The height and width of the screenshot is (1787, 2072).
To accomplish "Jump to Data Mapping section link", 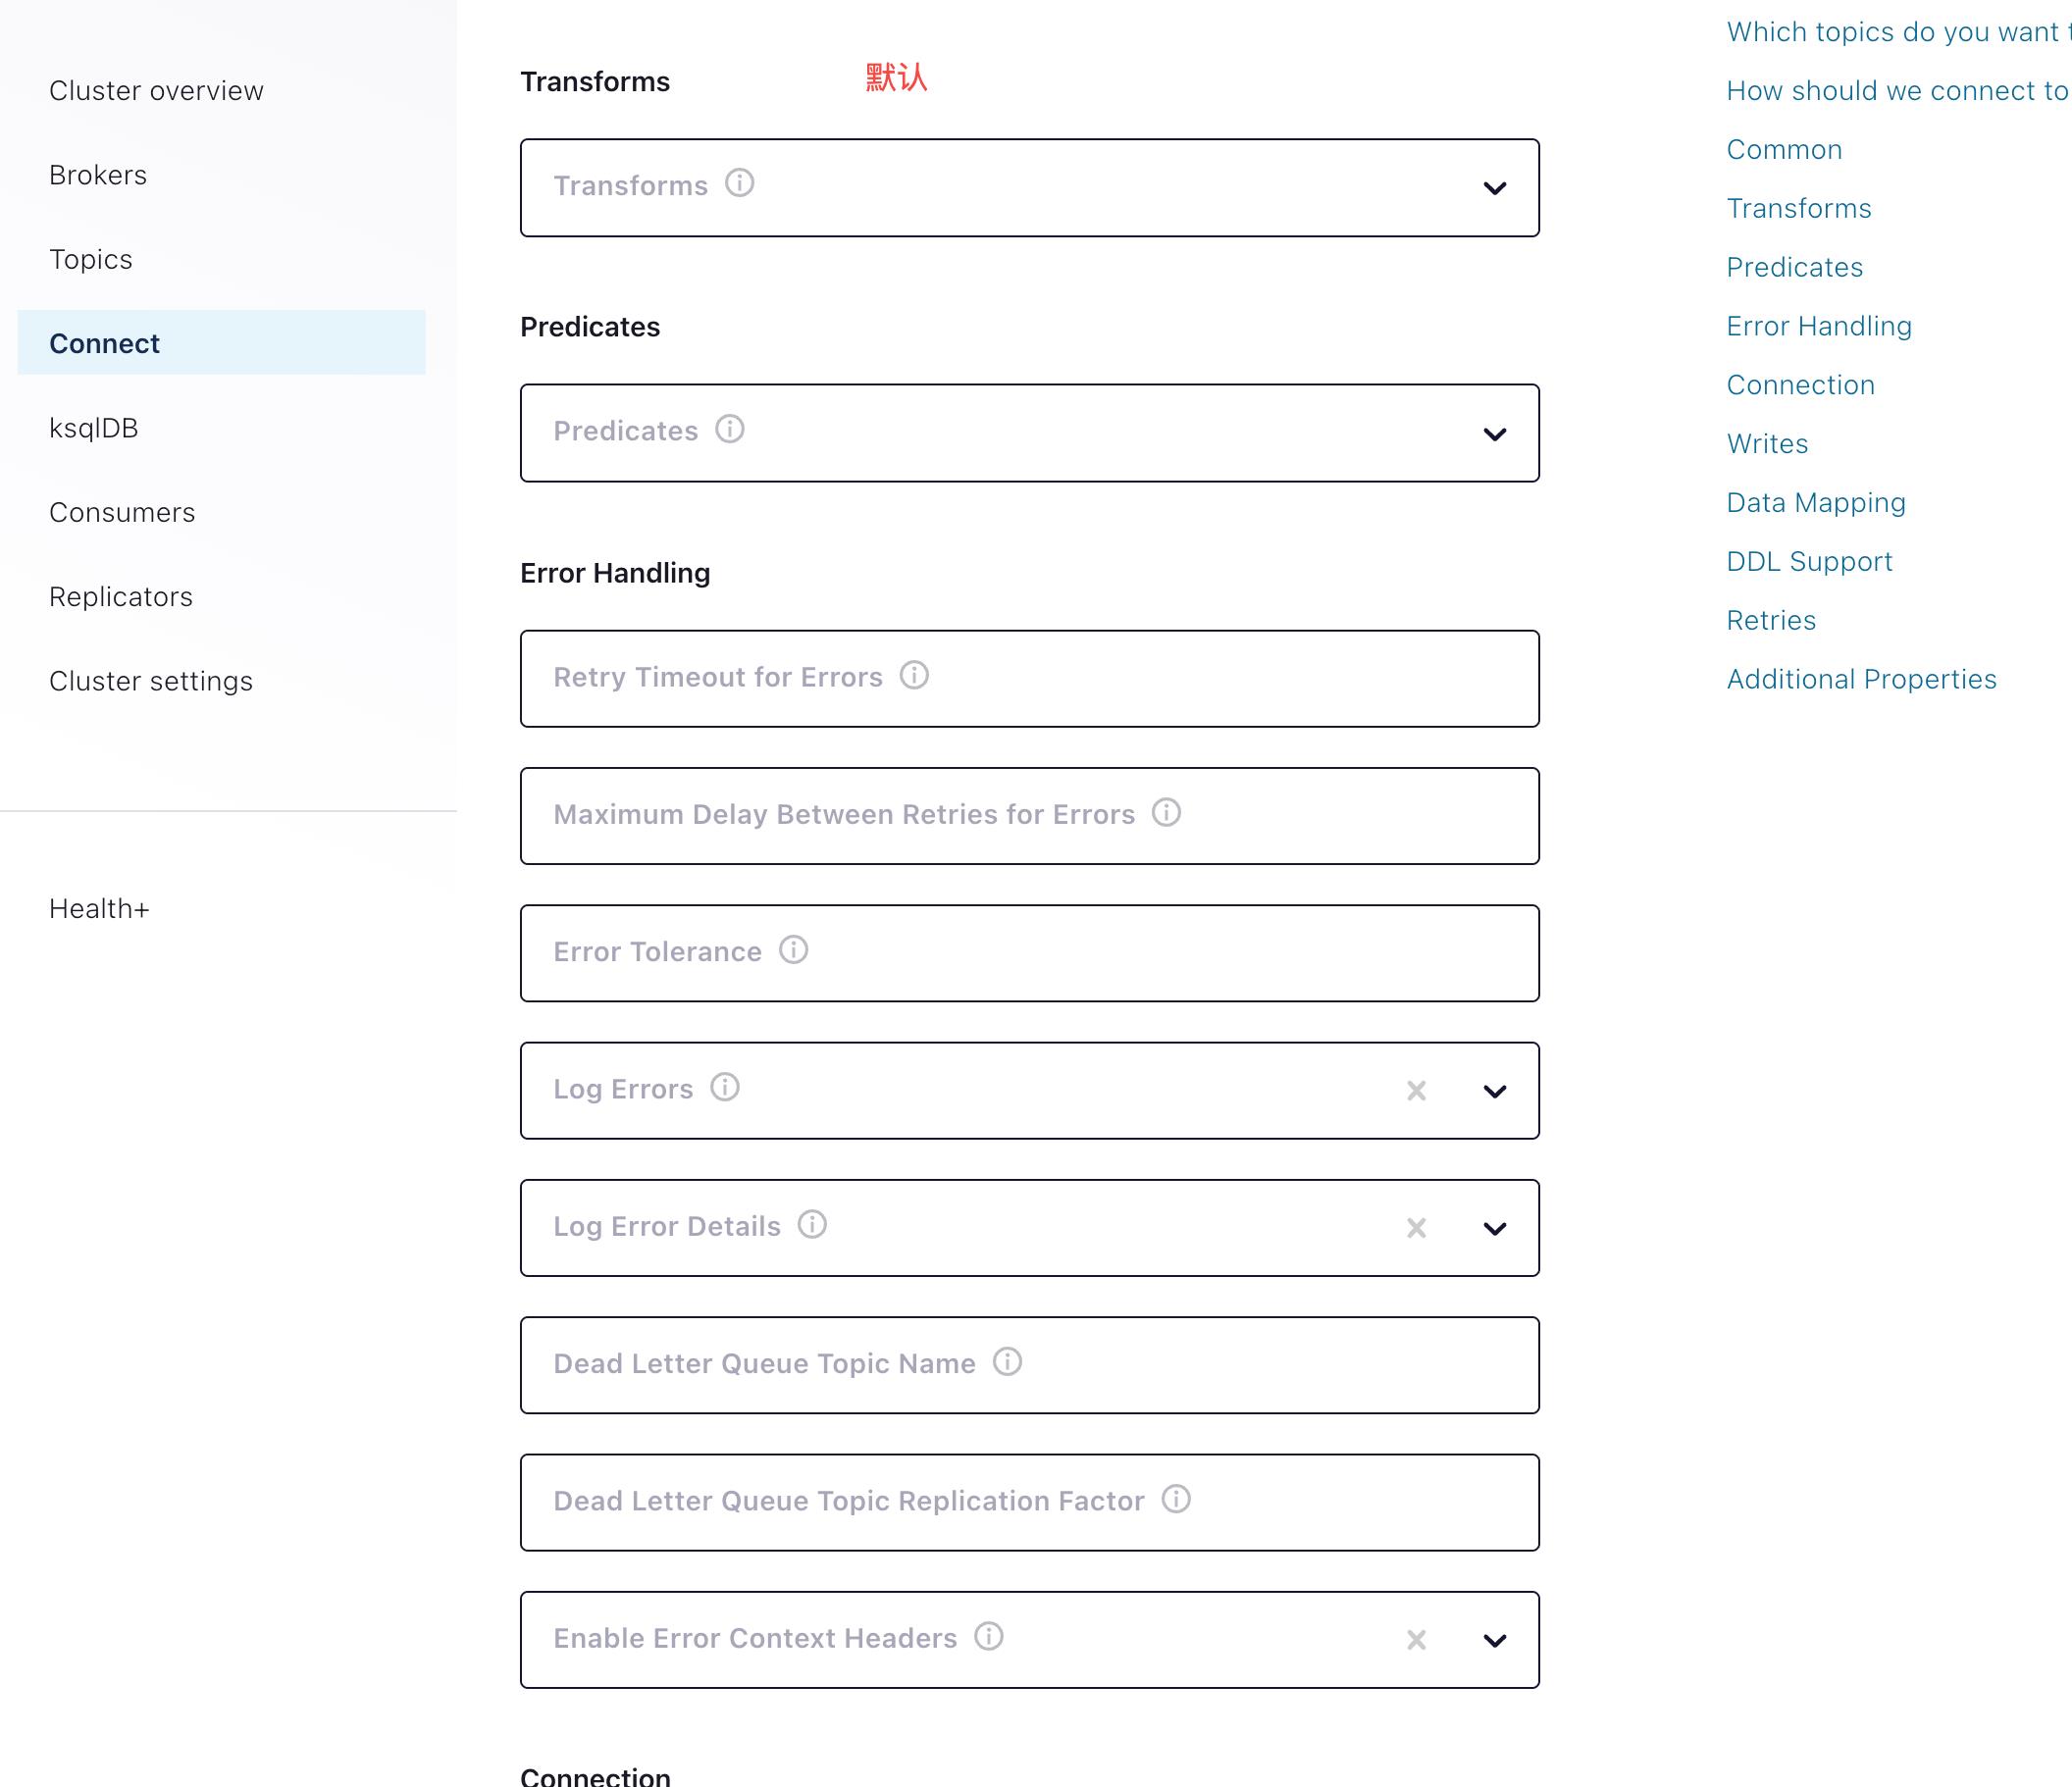I will (1816, 503).
